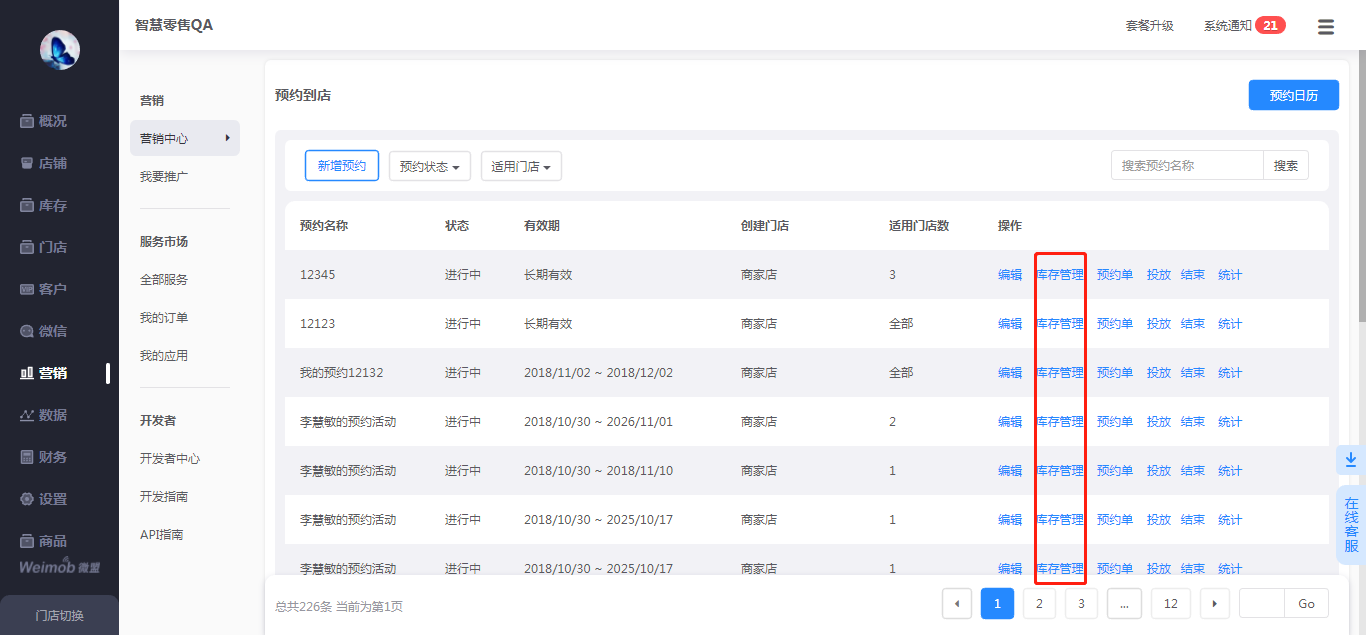Image resolution: width=1366 pixels, height=635 pixels.
Task: Open 库存管理 in the 2018/11/10 row
Action: click(1060, 471)
